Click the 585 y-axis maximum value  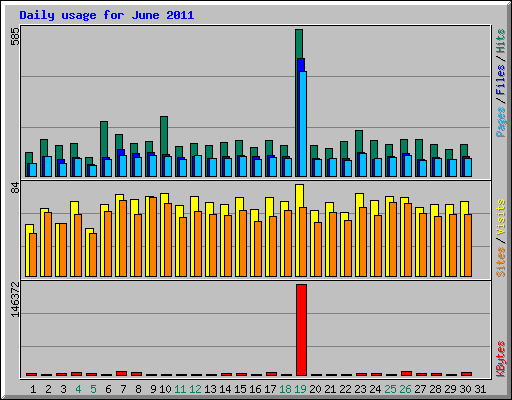[15, 36]
